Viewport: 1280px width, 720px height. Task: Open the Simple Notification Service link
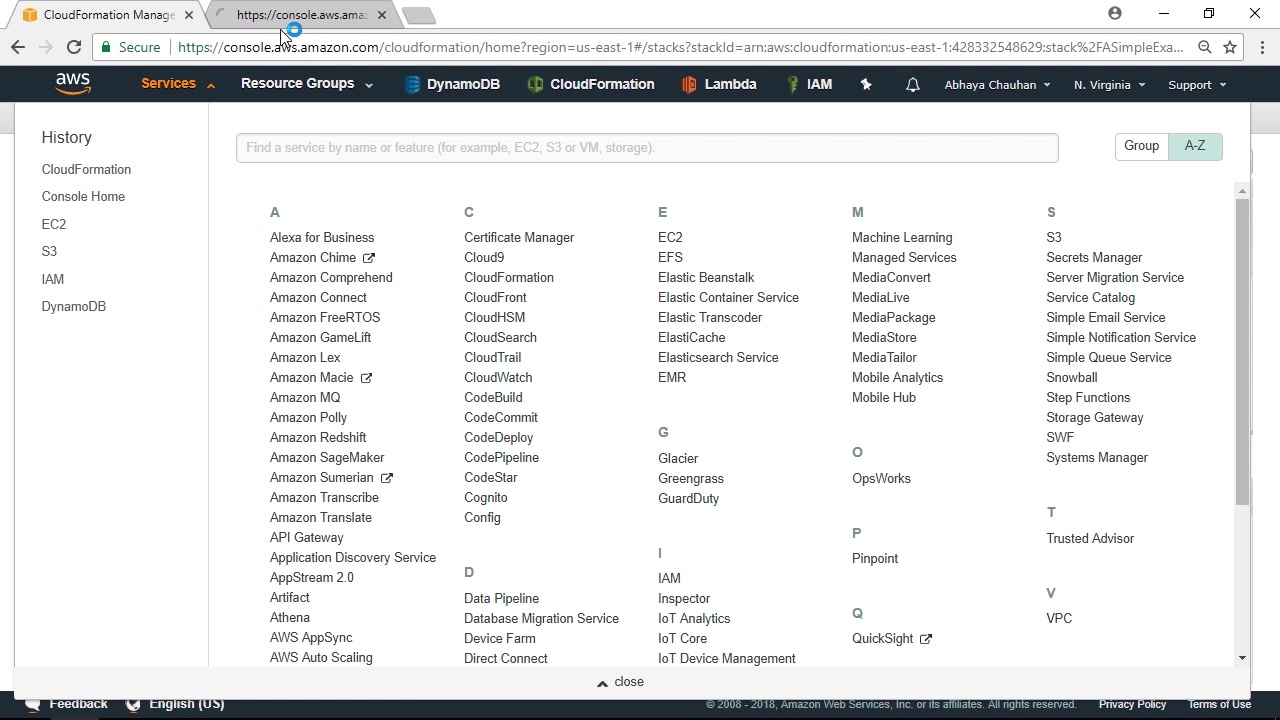[1121, 338]
